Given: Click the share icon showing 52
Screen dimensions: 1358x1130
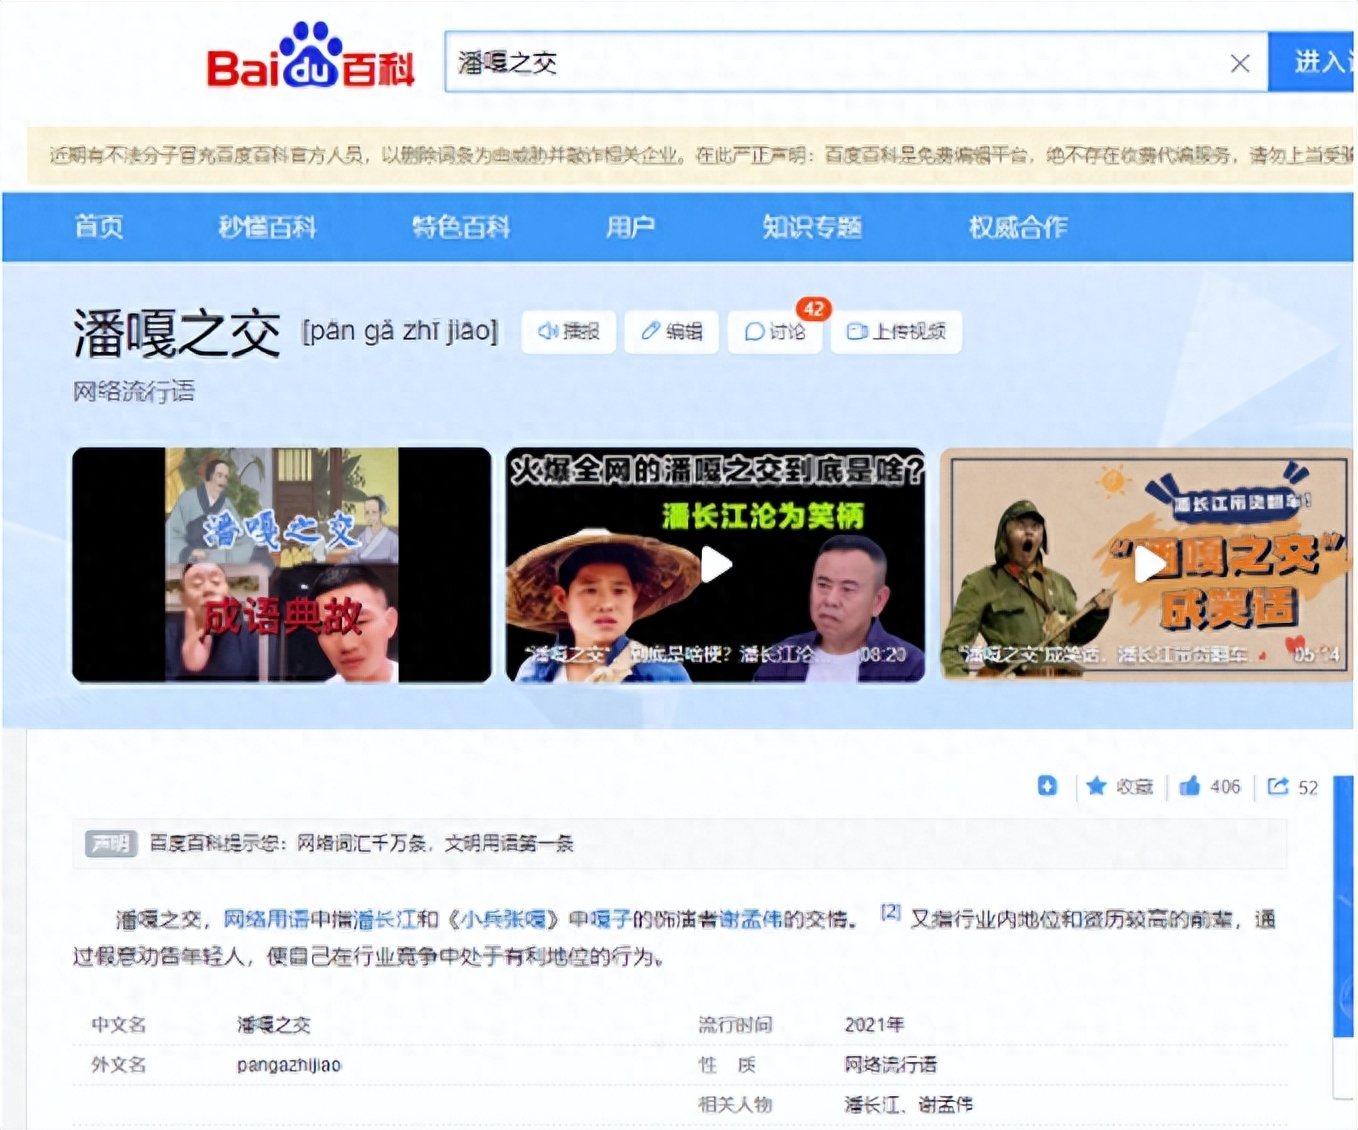Looking at the screenshot, I should click(1278, 786).
